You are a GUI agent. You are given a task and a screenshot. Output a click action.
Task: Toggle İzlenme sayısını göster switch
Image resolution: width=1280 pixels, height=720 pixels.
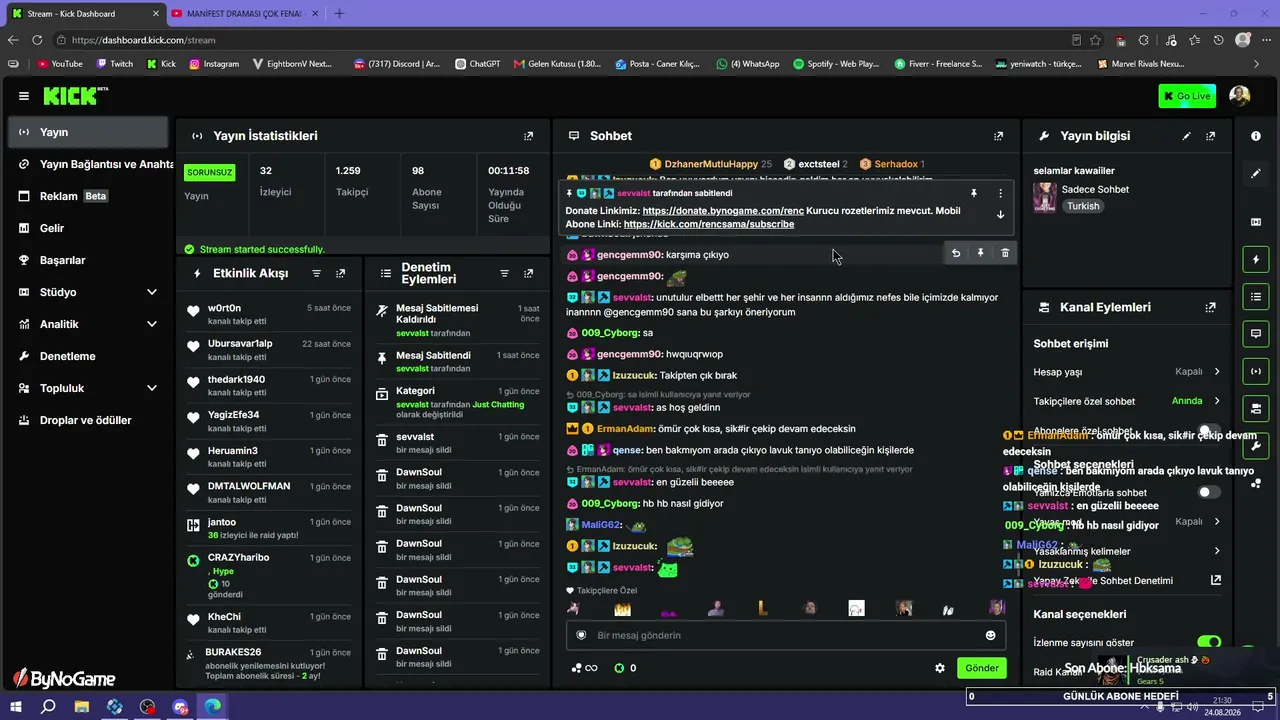(1209, 642)
